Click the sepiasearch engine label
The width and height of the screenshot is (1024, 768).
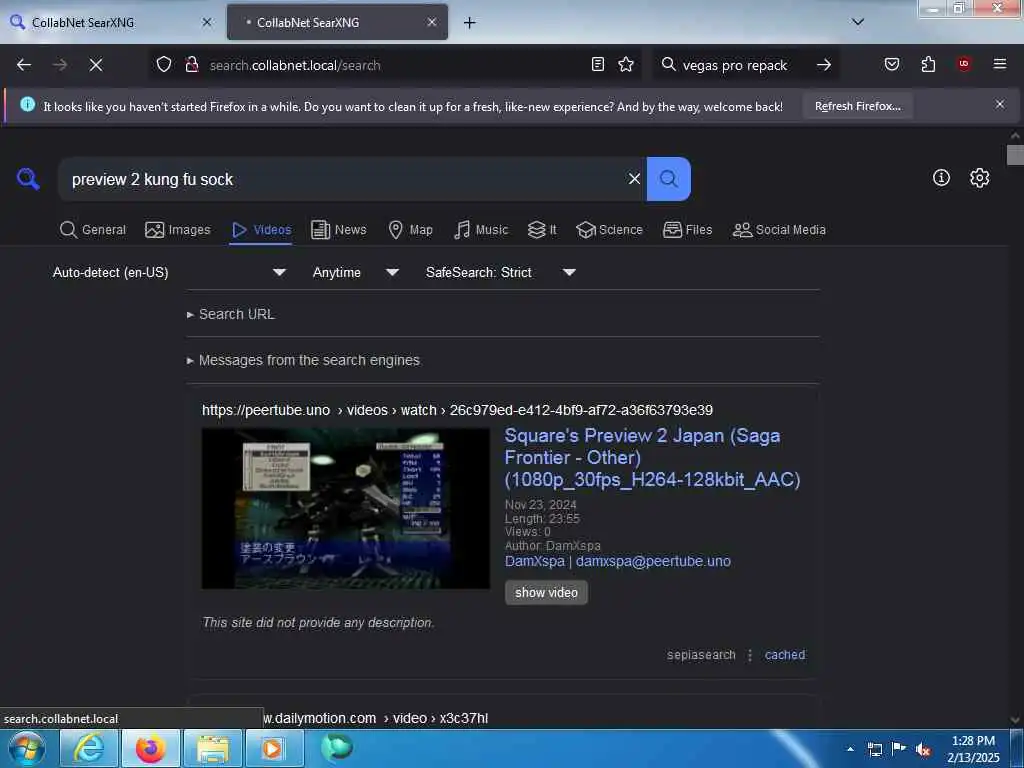click(x=701, y=655)
